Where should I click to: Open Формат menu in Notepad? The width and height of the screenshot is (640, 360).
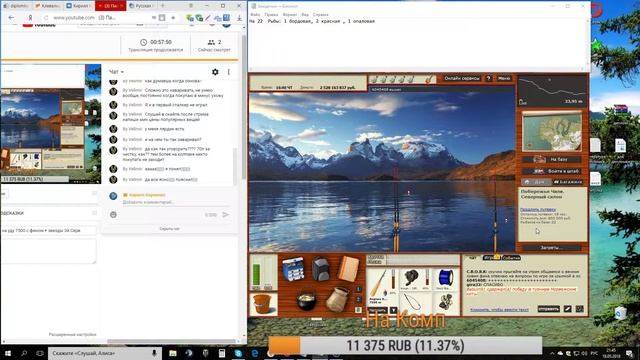[290, 15]
